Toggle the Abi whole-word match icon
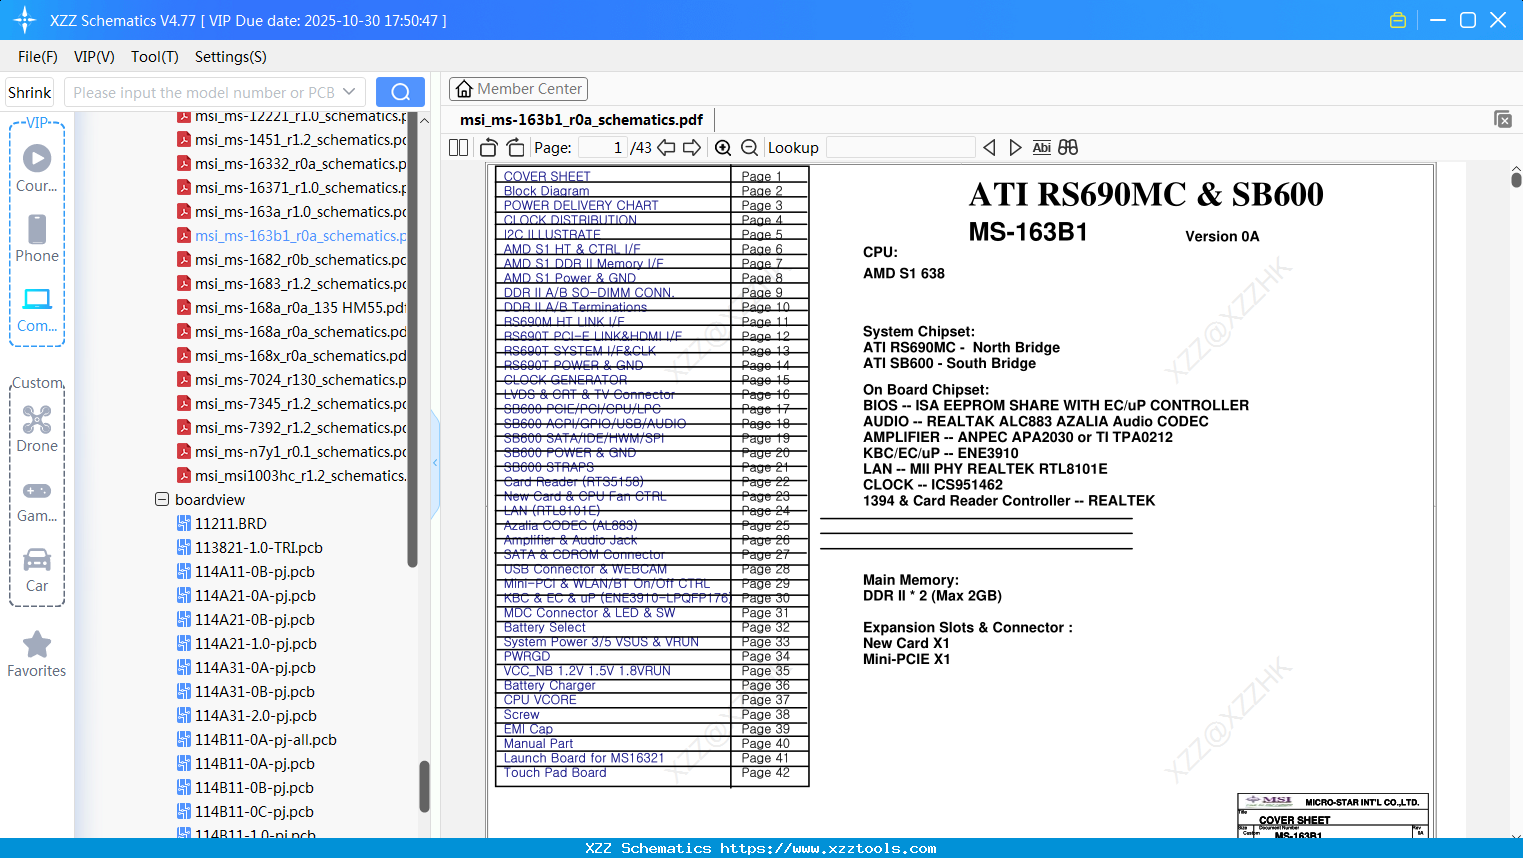This screenshot has width=1523, height=858. [x=1041, y=148]
